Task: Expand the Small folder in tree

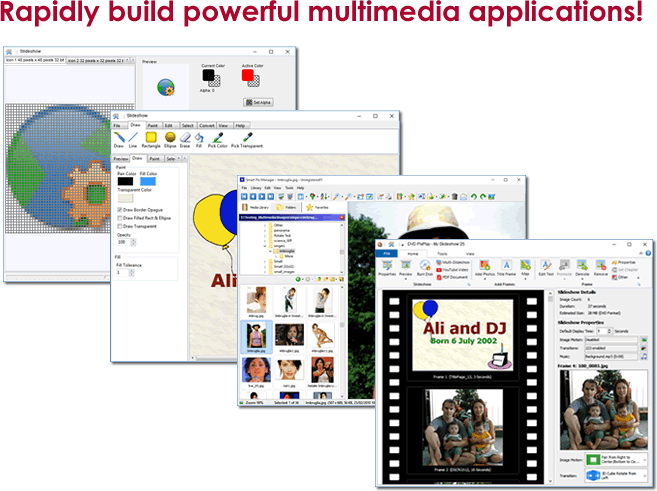Action: (x=265, y=261)
